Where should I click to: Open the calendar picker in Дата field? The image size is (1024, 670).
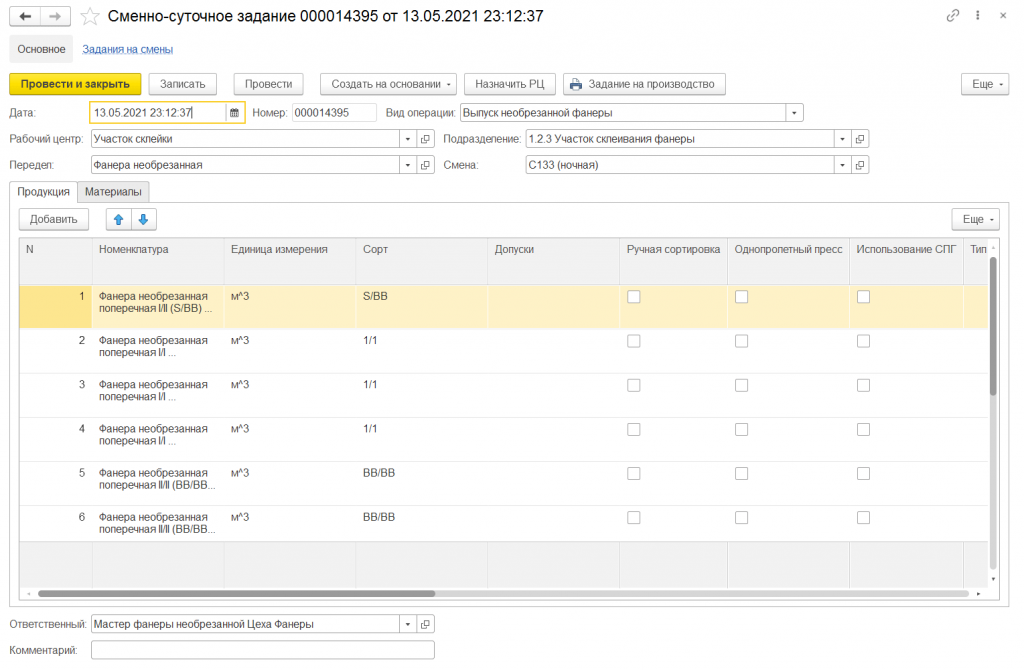pos(234,113)
